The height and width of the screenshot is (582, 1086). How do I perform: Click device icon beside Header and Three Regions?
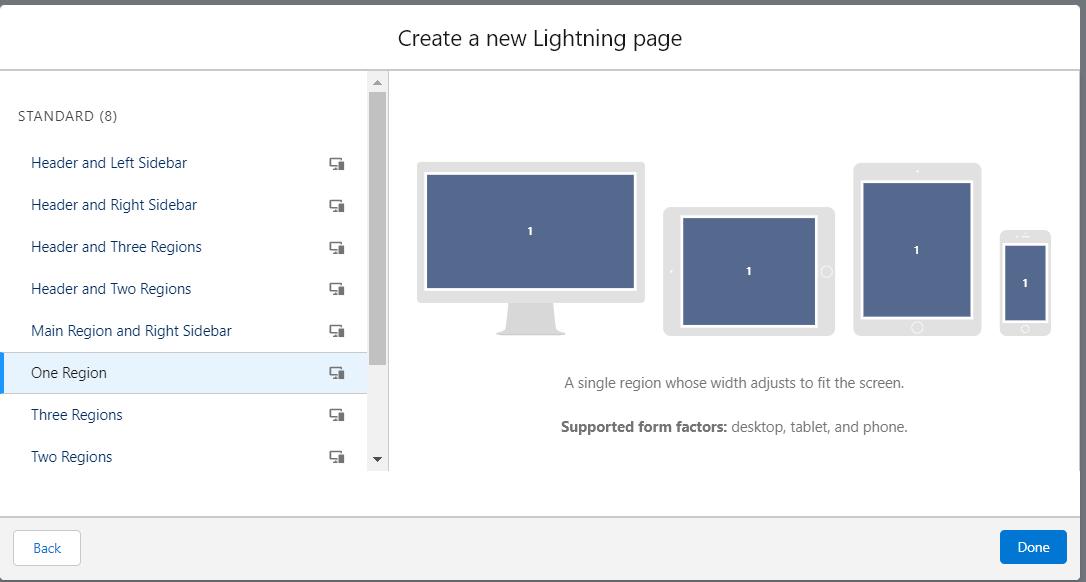point(337,248)
